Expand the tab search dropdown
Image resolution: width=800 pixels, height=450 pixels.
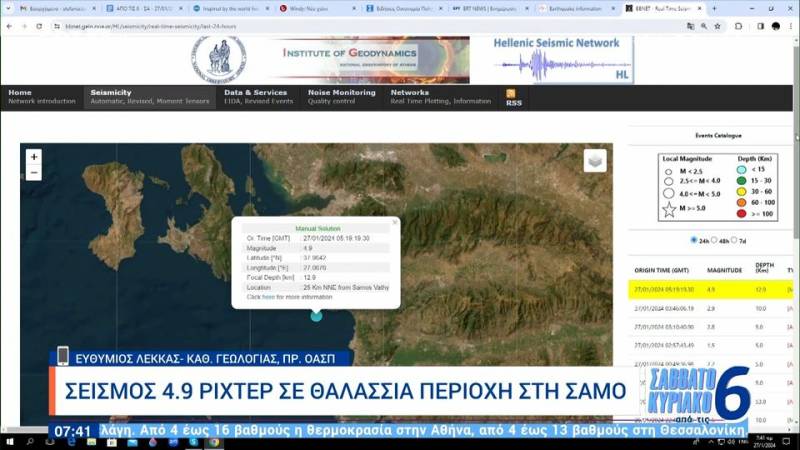point(8,9)
